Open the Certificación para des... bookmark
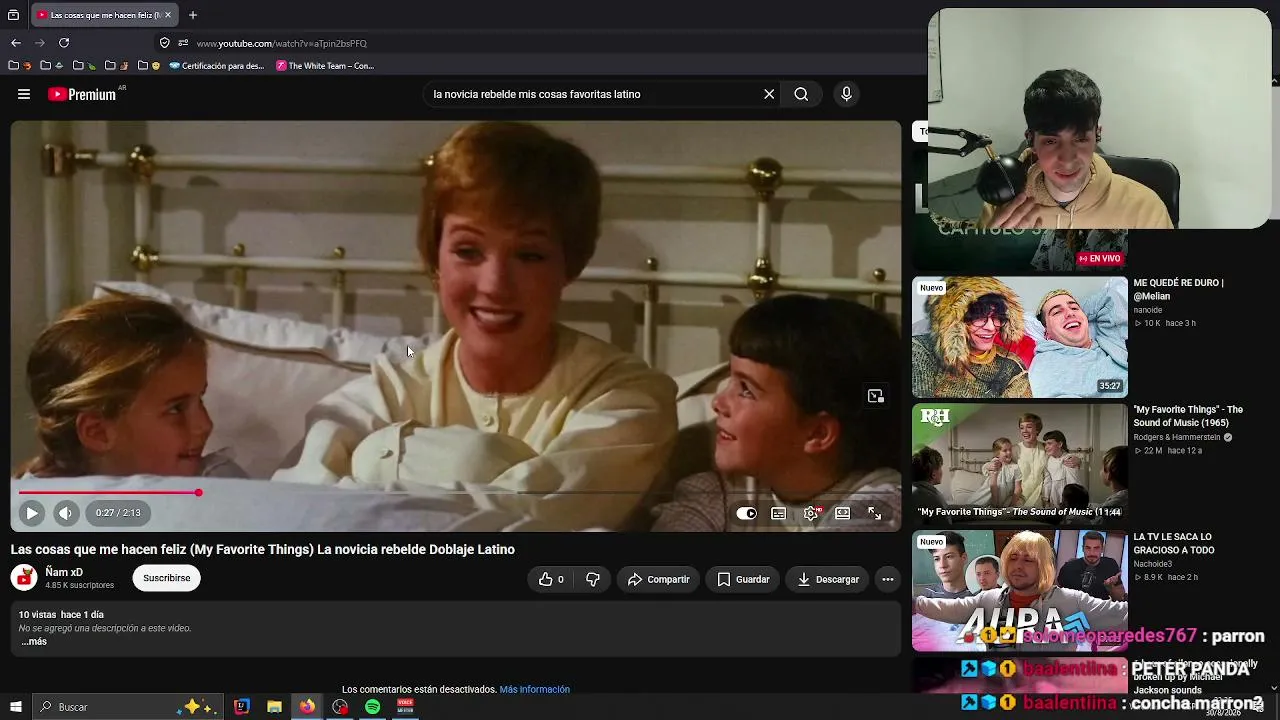1280x720 pixels. (217, 66)
